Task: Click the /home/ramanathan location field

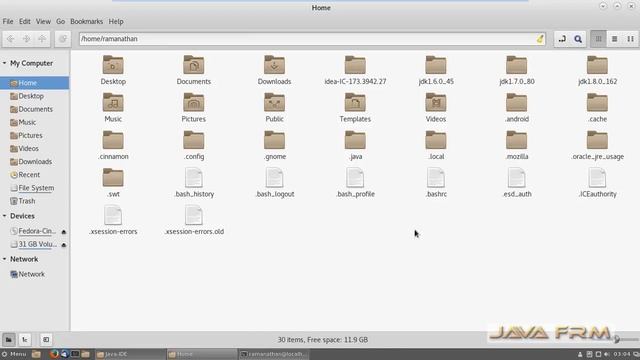Action: pyautogui.click(x=312, y=39)
